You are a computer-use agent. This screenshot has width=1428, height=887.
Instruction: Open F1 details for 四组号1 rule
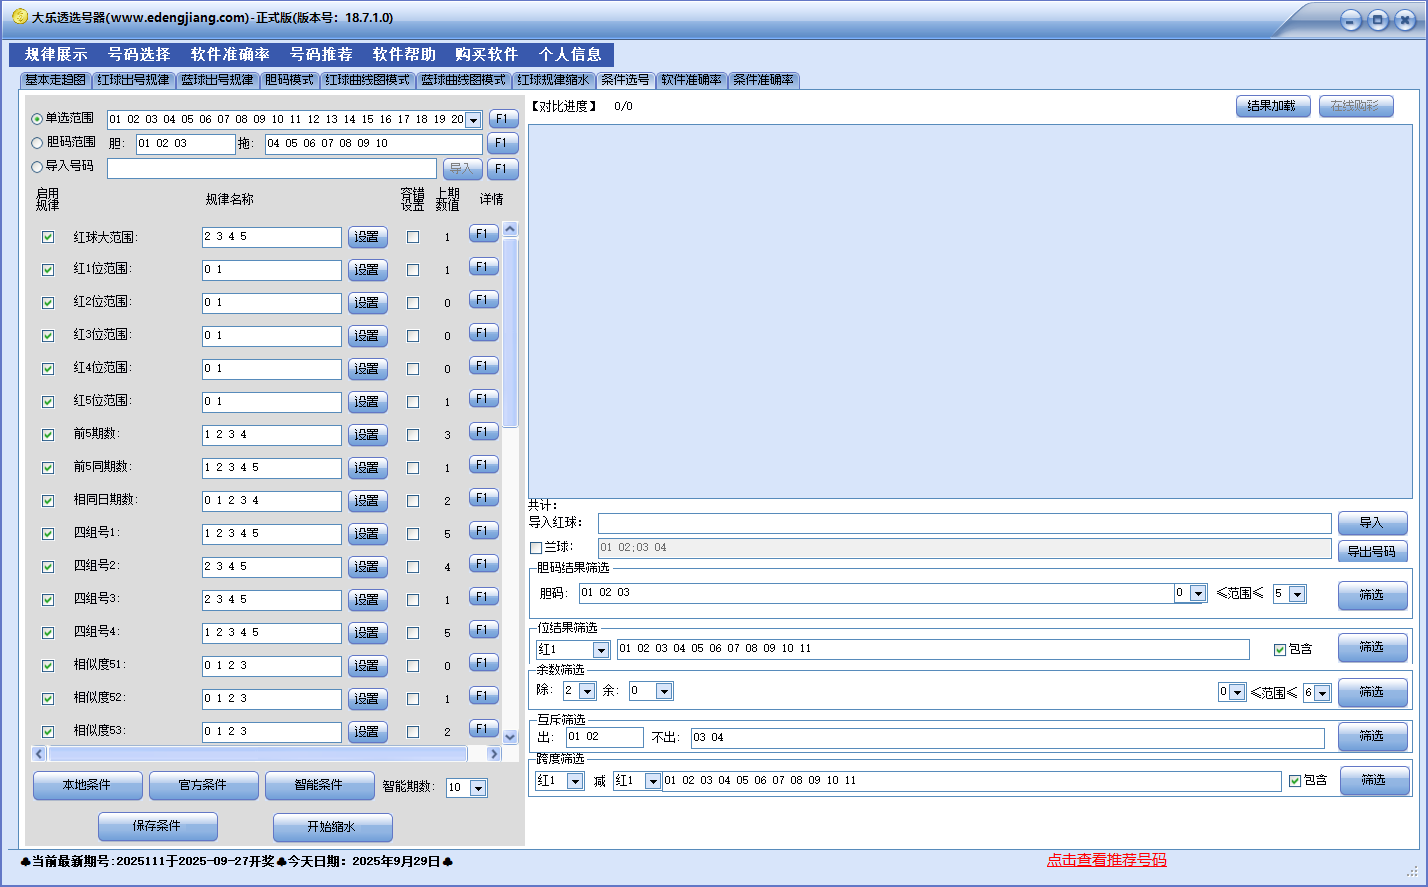pyautogui.click(x=483, y=531)
